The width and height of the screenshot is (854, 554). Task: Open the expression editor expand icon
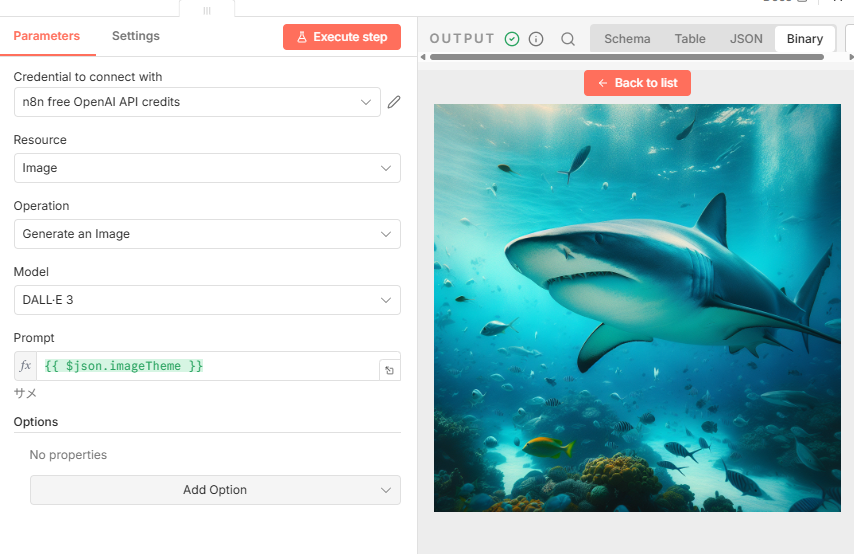coord(389,370)
